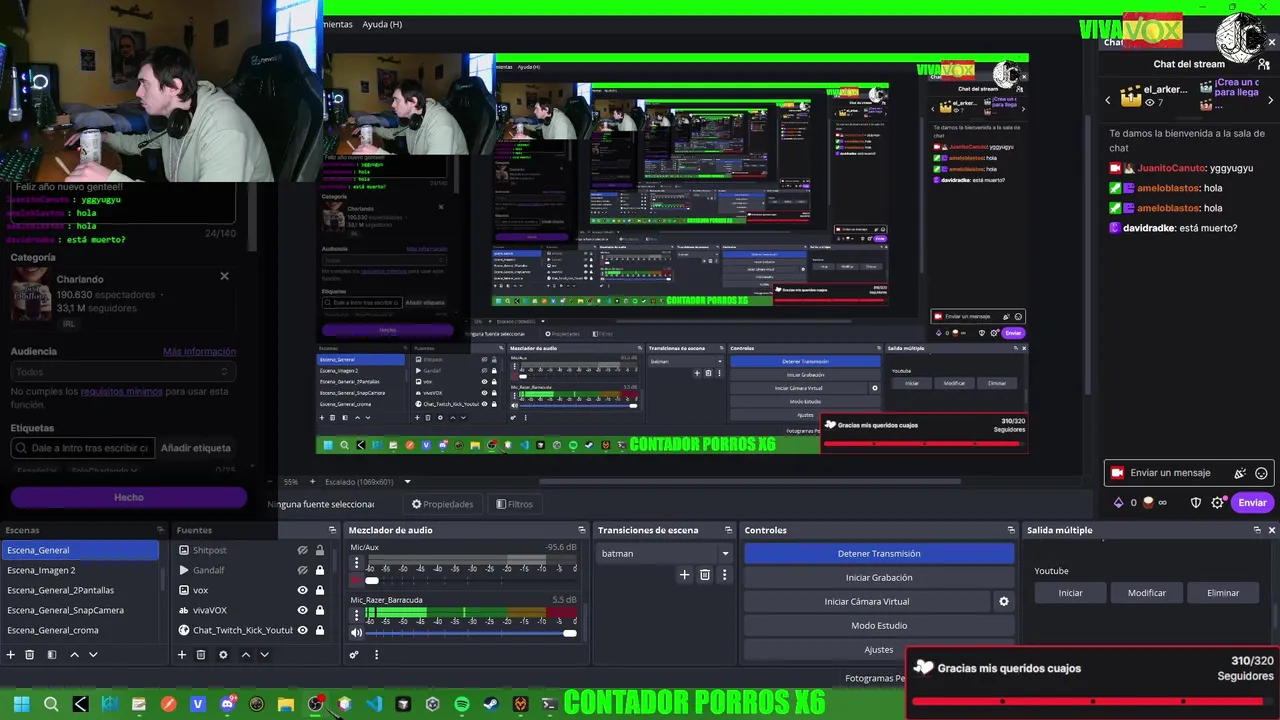Toggle lock on the Shitpost source
This screenshot has width=1280, height=720.
click(320, 550)
